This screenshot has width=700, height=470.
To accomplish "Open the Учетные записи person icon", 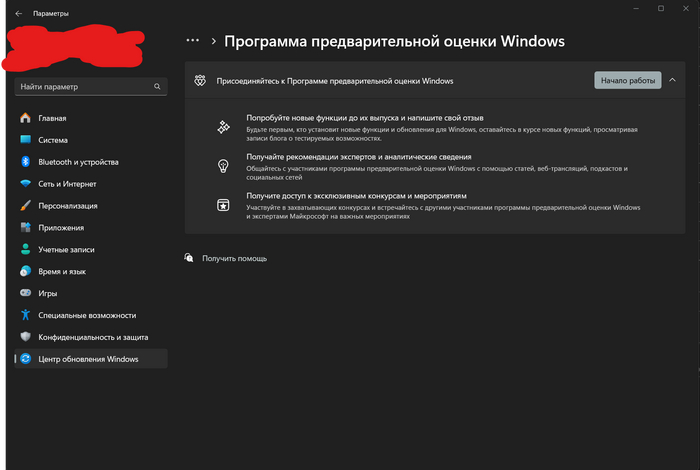I will tap(25, 249).
